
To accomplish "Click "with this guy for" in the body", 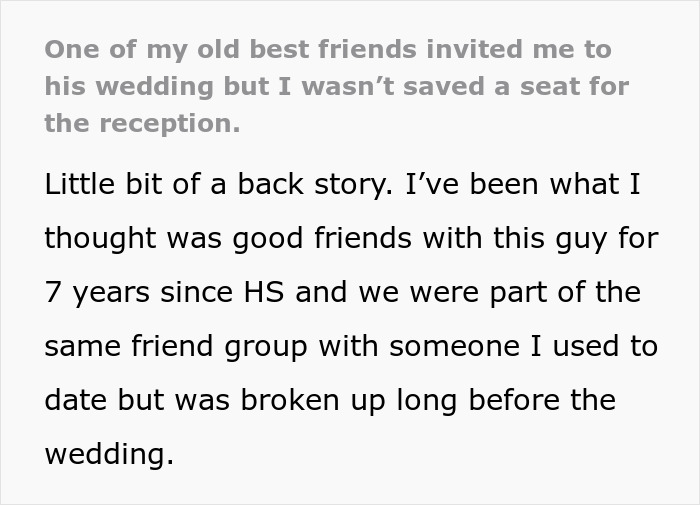I will [x=541, y=238].
